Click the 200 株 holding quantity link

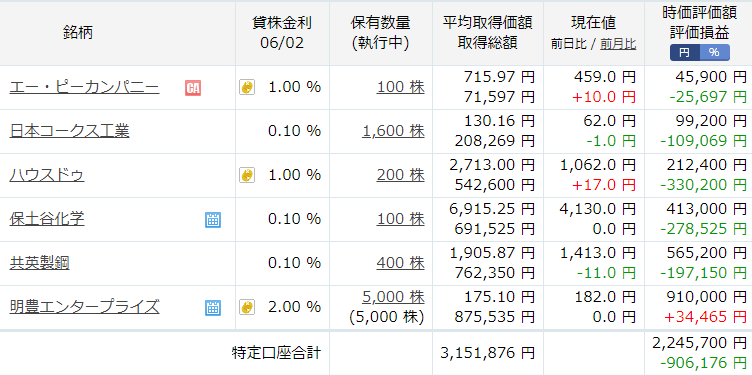tap(400, 176)
